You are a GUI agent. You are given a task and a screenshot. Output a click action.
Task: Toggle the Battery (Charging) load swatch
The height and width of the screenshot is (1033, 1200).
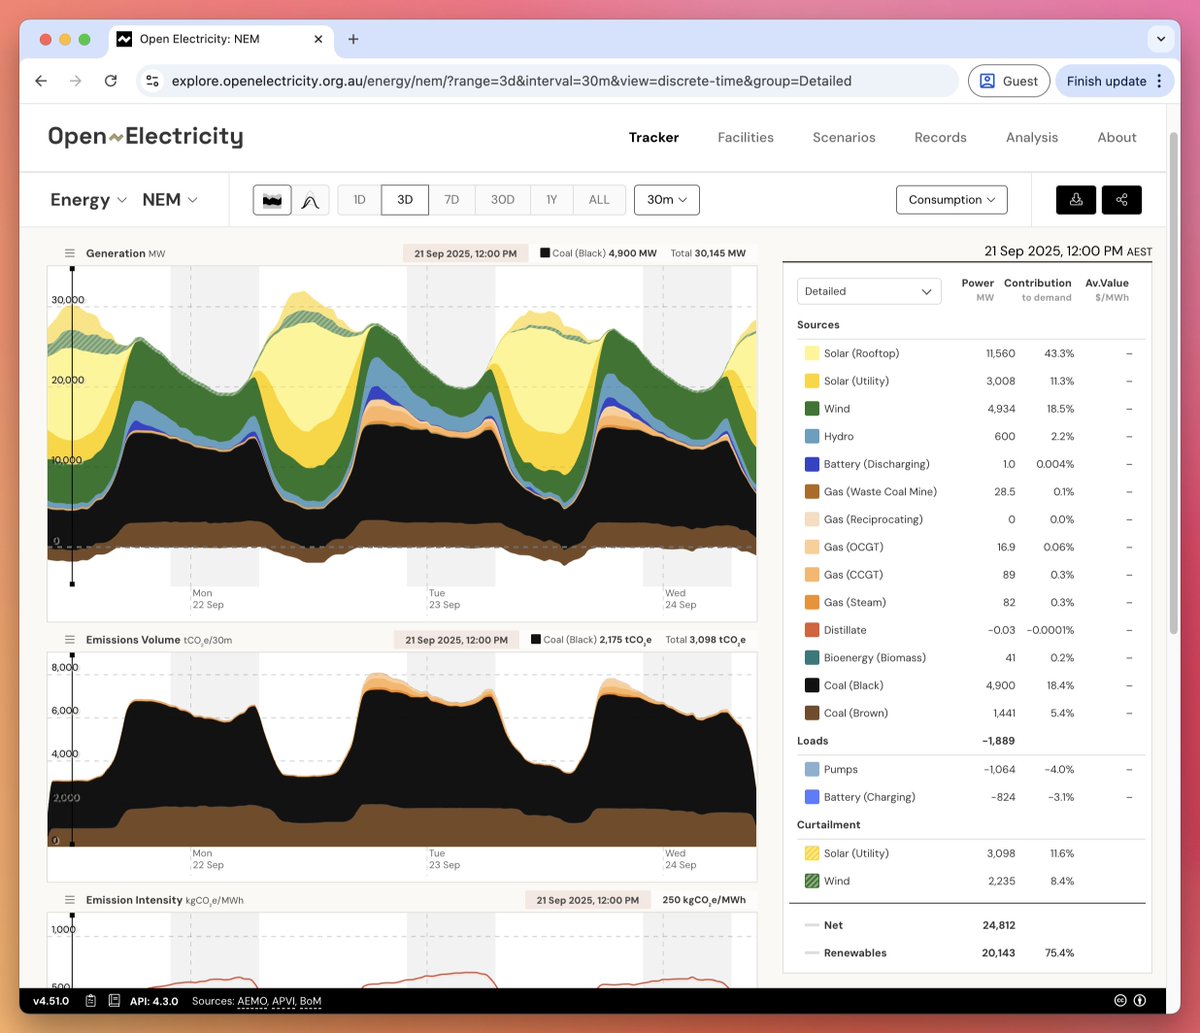pyautogui.click(x=812, y=798)
